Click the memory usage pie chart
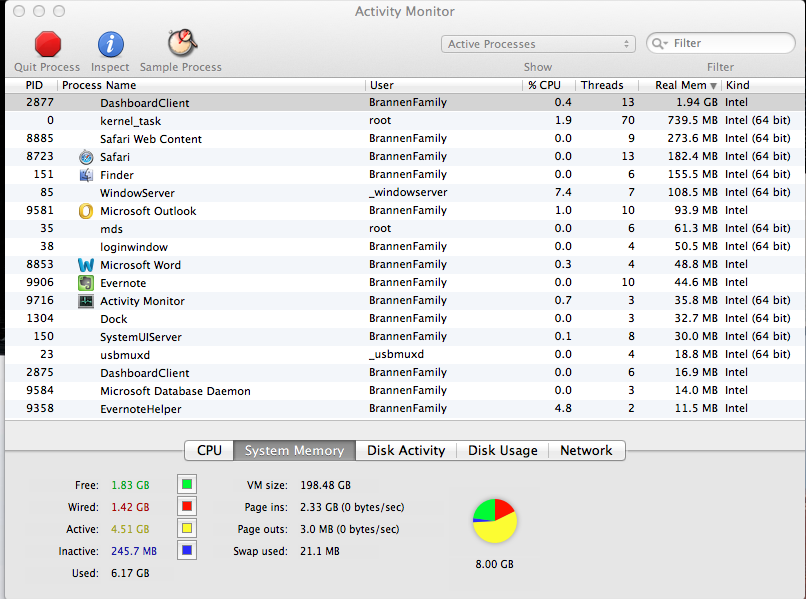 (494, 521)
